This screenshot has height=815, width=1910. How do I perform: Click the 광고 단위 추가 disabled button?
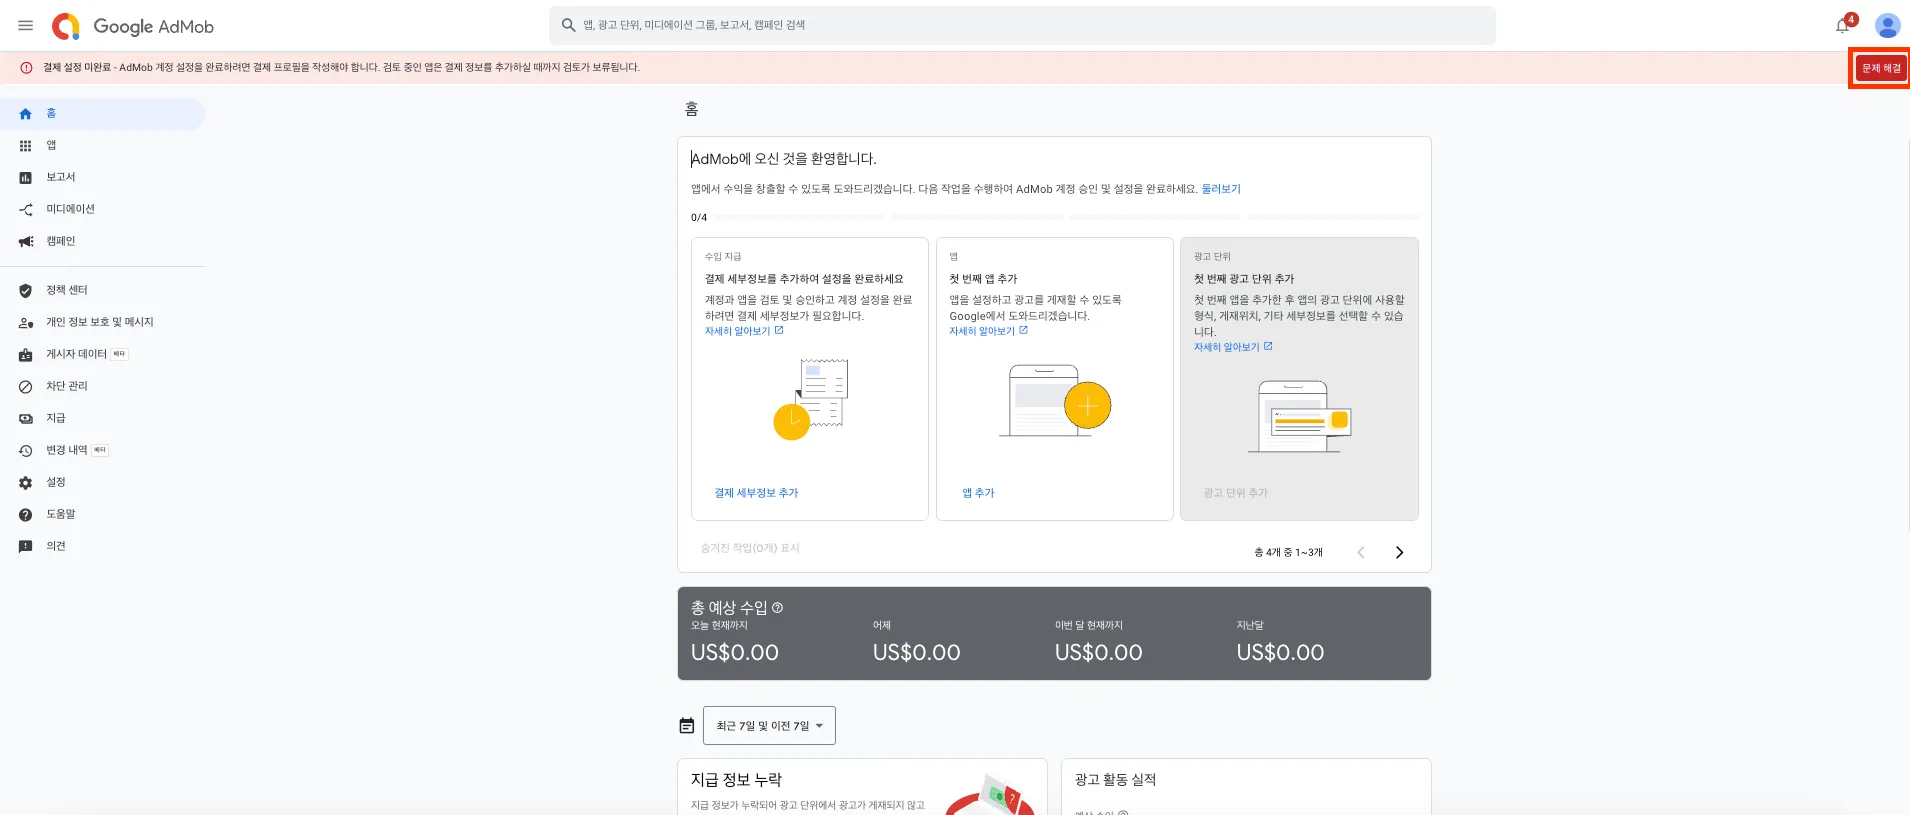1235,493
